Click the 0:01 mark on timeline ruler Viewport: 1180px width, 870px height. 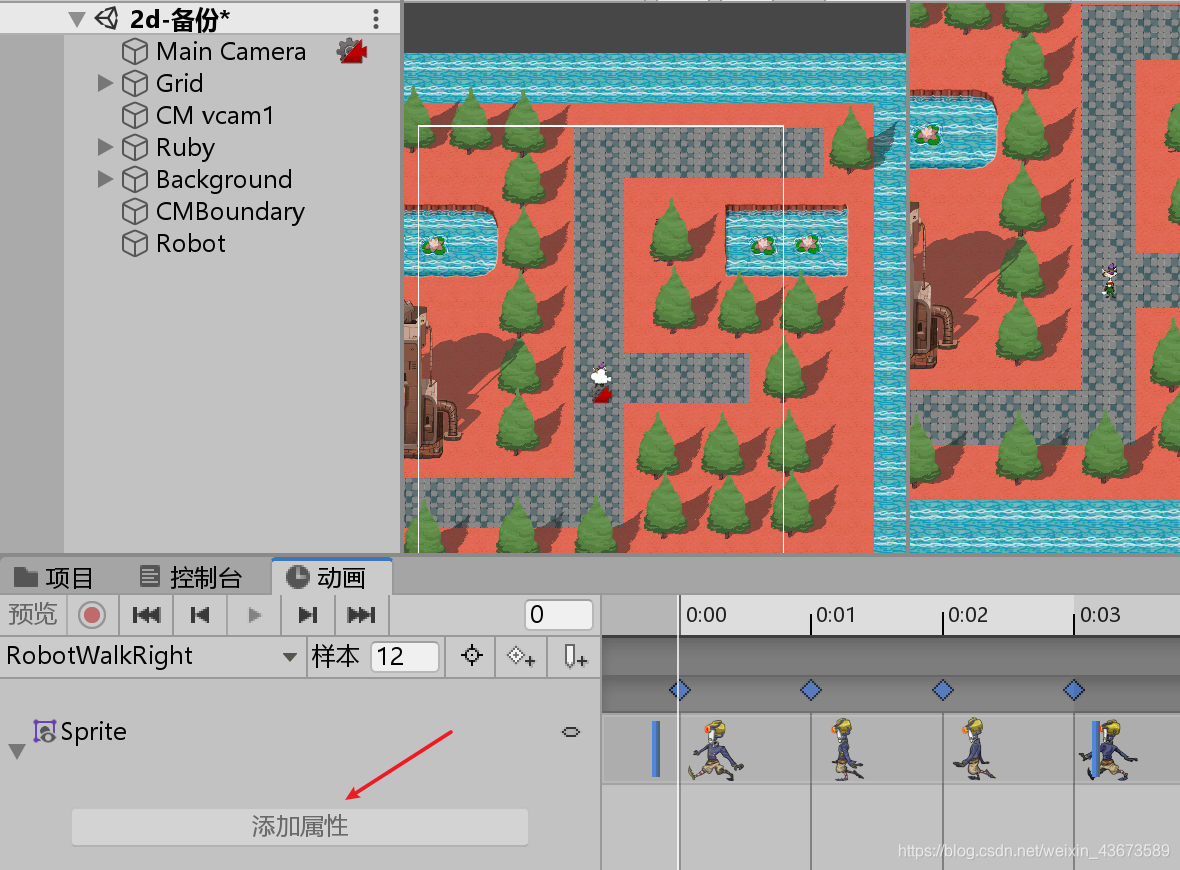pos(835,615)
